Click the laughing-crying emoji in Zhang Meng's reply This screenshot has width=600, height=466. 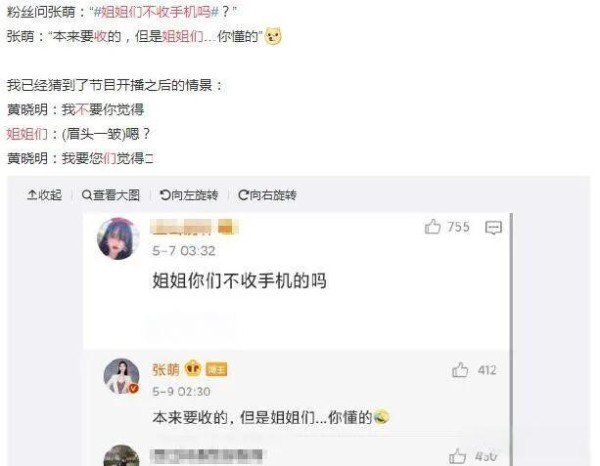[x=381, y=416]
